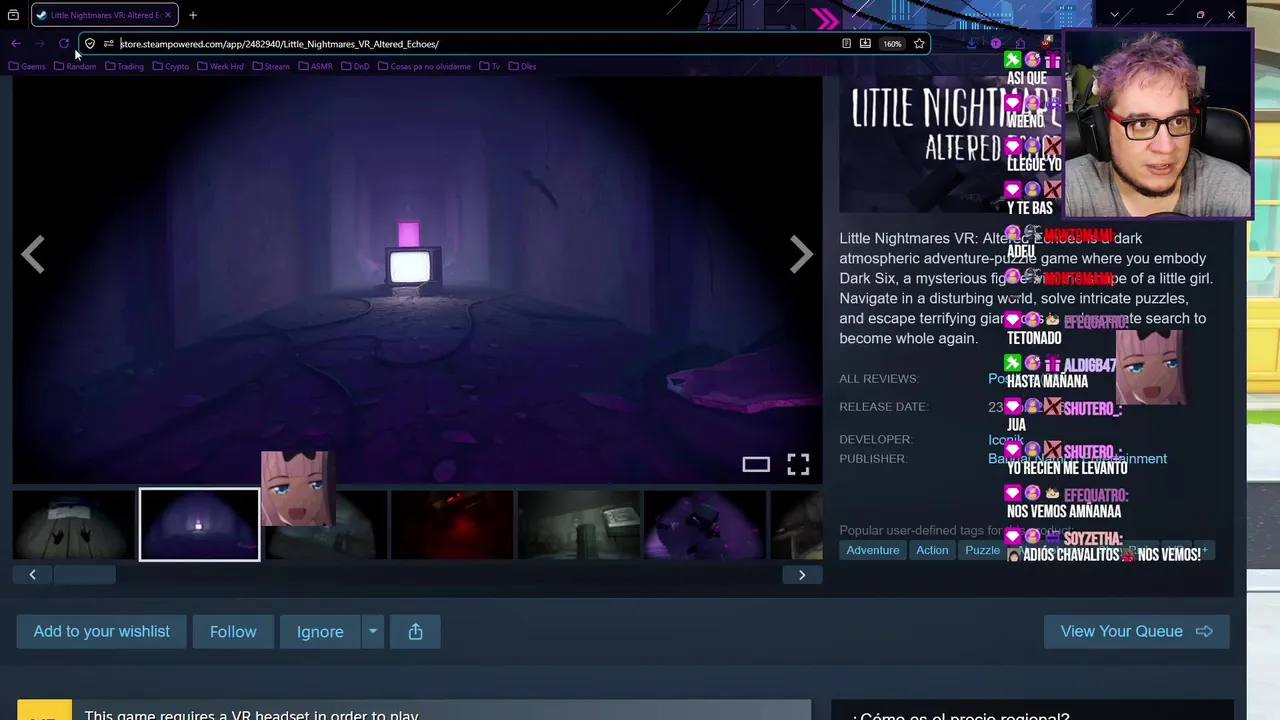This screenshot has width=1280, height=720.
Task: Open the Cosas pa no olvidarme folder
Action: [425, 66]
